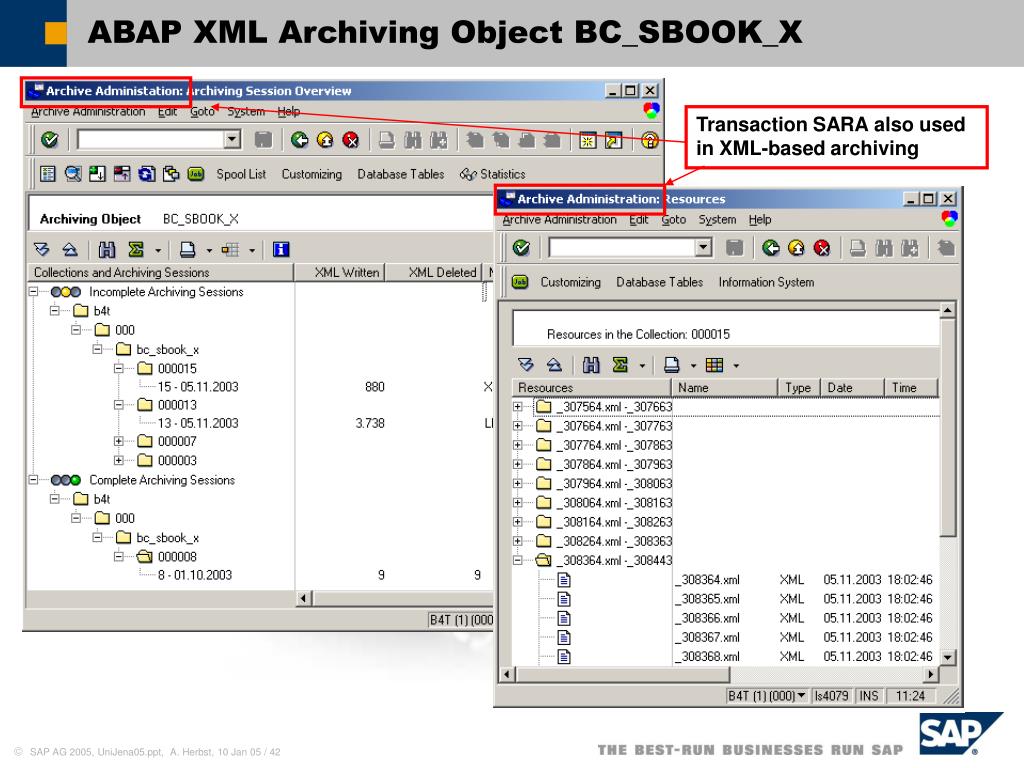Click Find binoculars in Resources list toolbar
Viewport: 1024px width, 768px height.
coord(591,365)
